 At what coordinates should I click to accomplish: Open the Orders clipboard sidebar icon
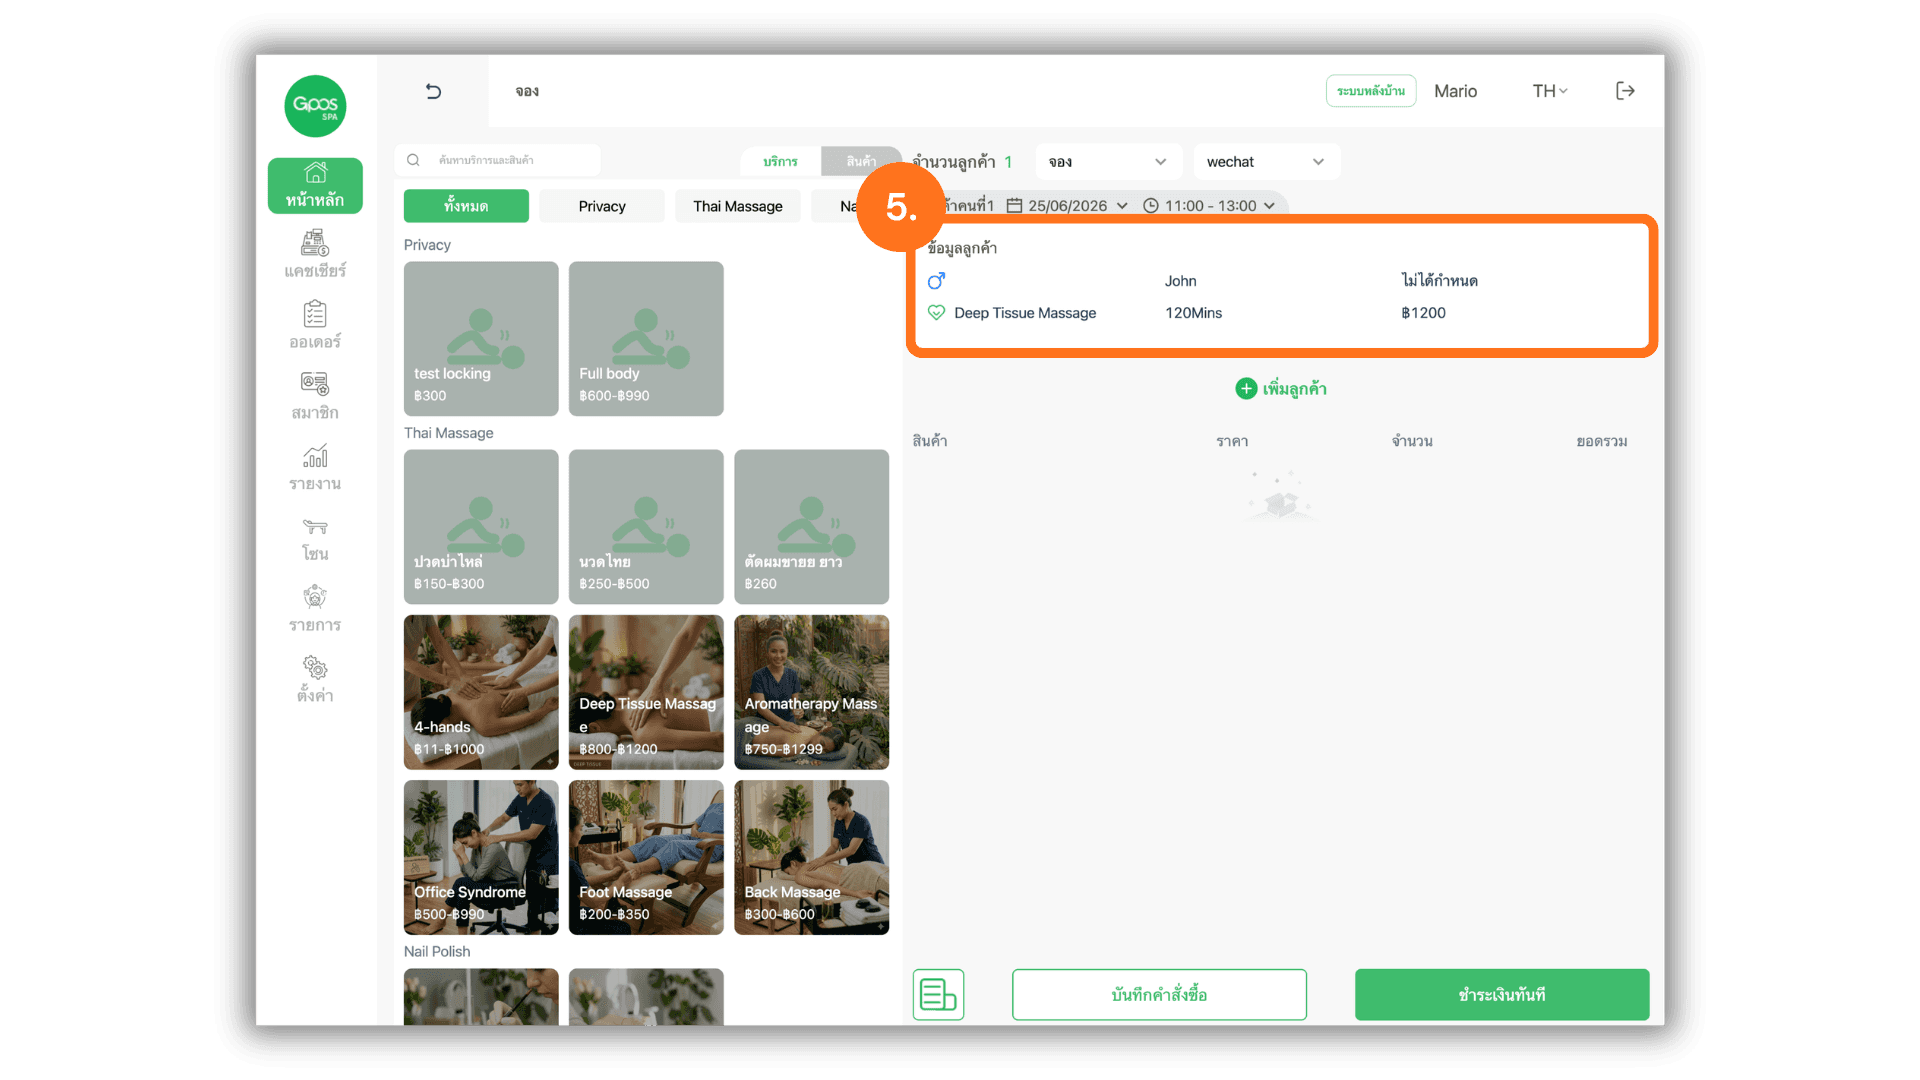[315, 314]
